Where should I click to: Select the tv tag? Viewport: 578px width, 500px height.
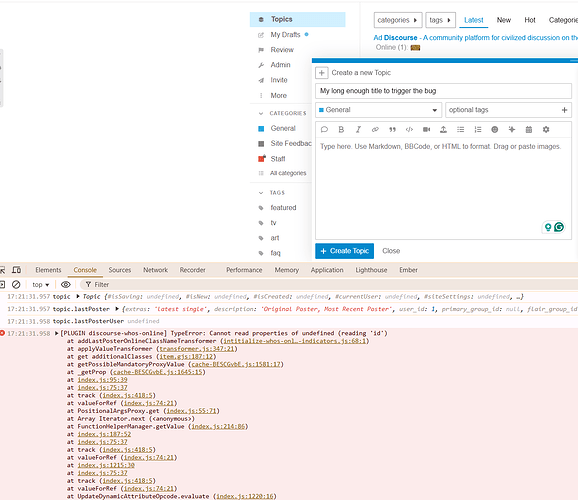pyautogui.click(x=273, y=223)
